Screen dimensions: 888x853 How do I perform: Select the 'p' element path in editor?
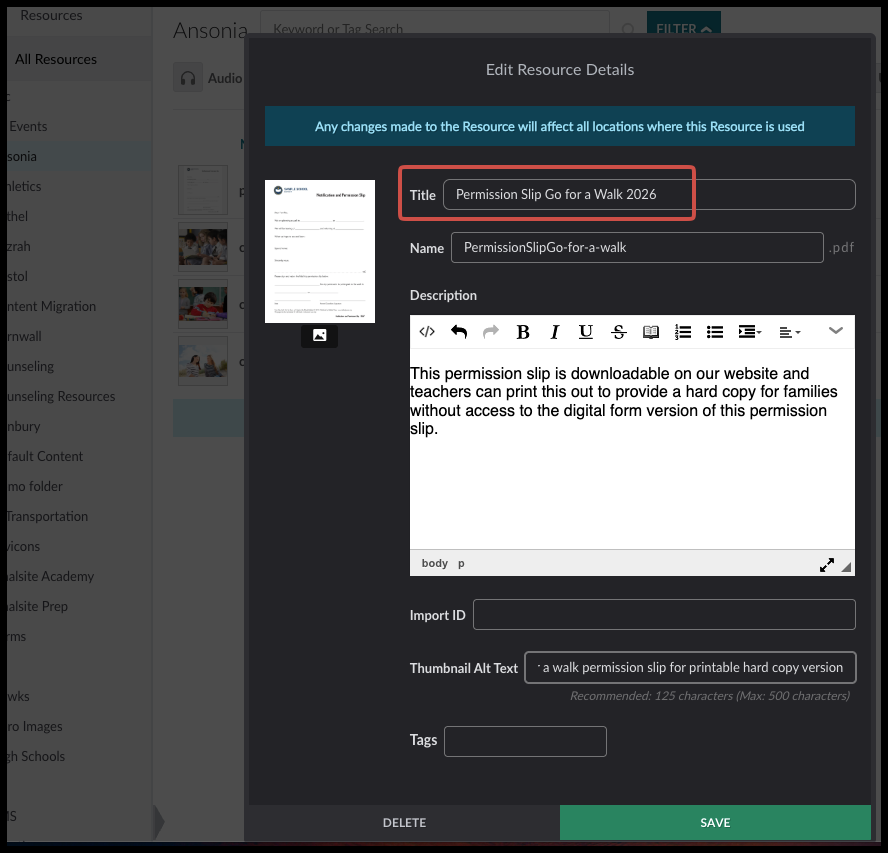click(461, 564)
